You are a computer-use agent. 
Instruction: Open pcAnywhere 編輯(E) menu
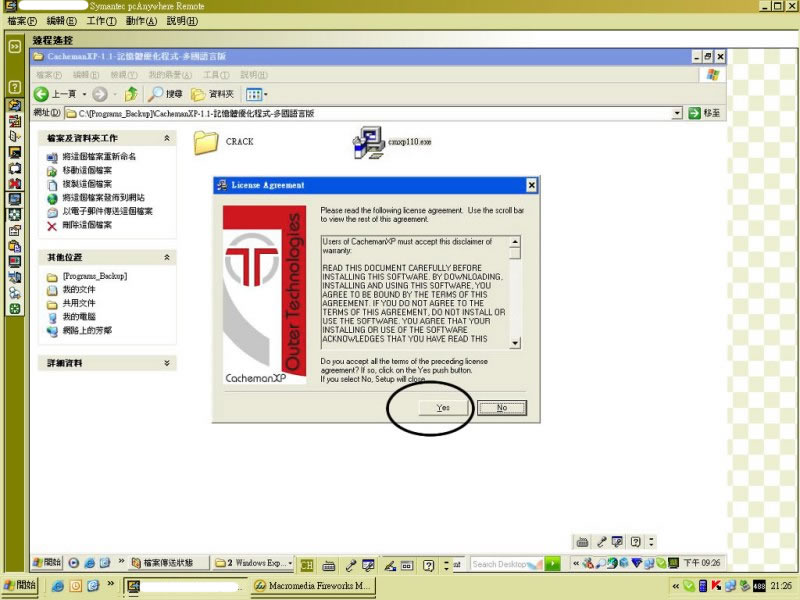pos(61,21)
